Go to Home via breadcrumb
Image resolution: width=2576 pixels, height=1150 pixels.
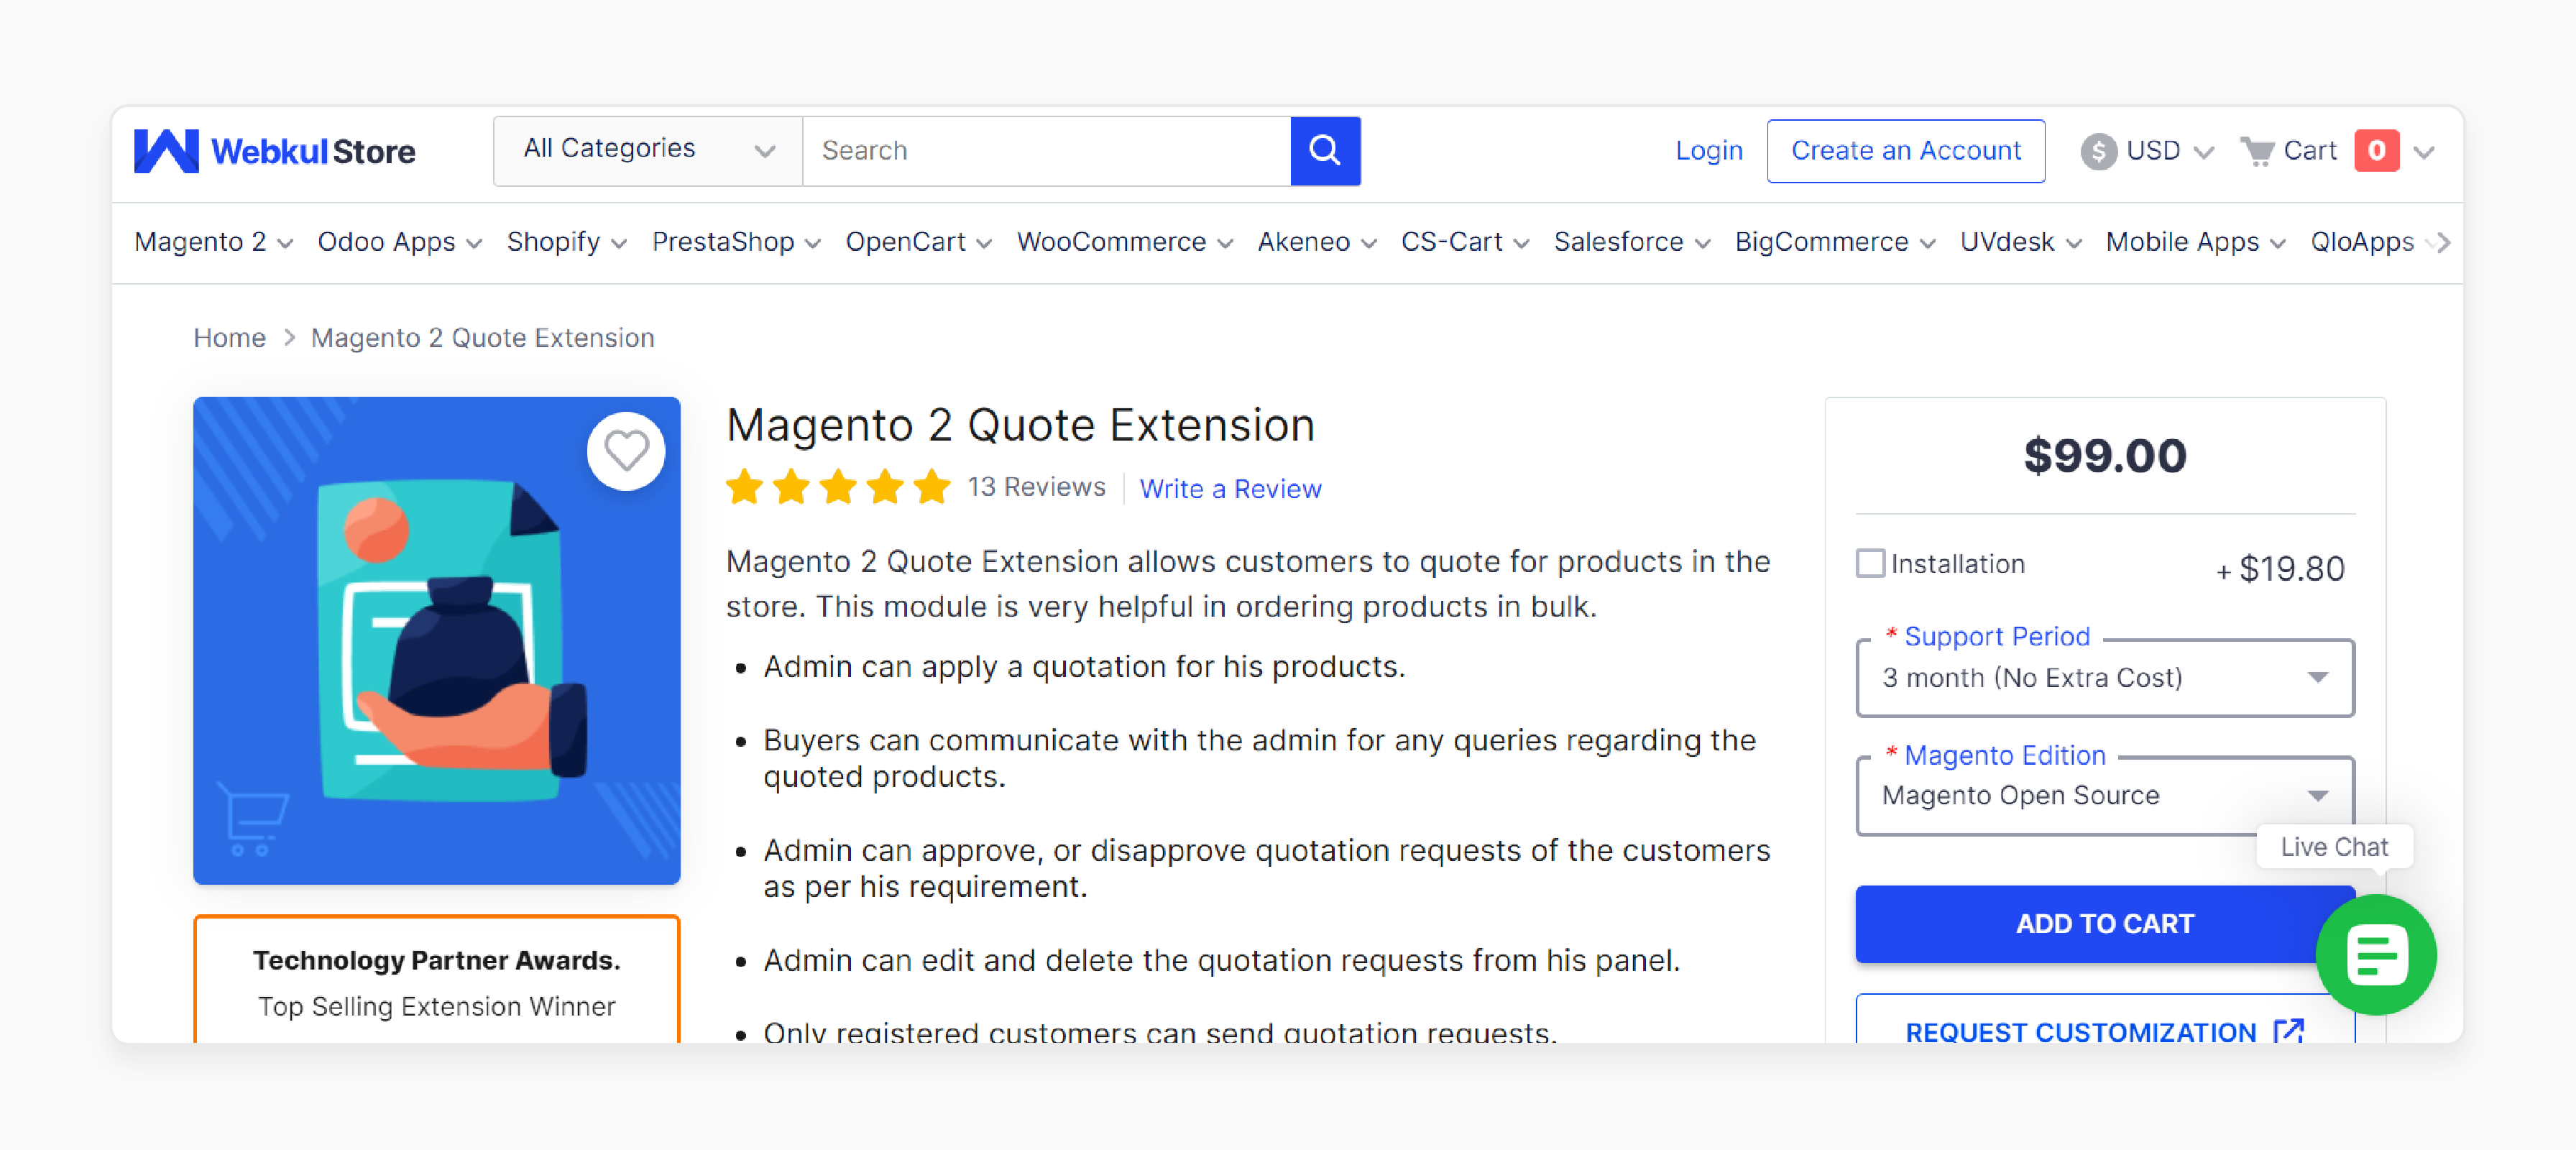coord(229,338)
